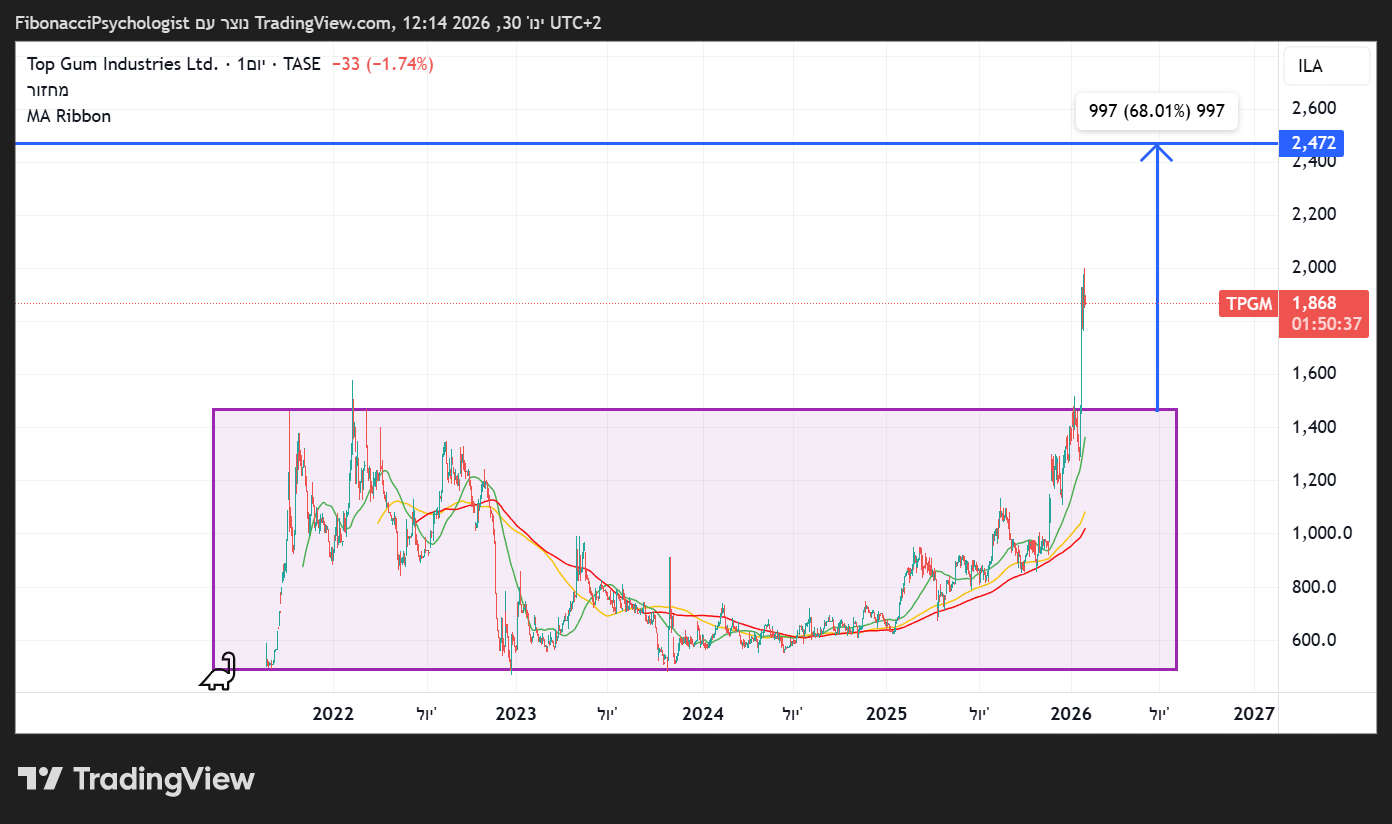The height and width of the screenshot is (824, 1392).
Task: Click the 2,200 price axis label
Action: [x=1314, y=214]
